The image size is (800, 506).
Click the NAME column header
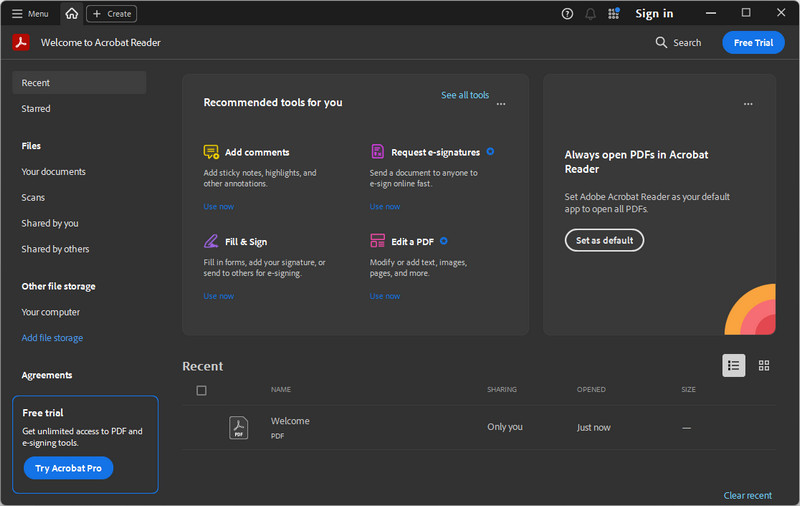[281, 390]
